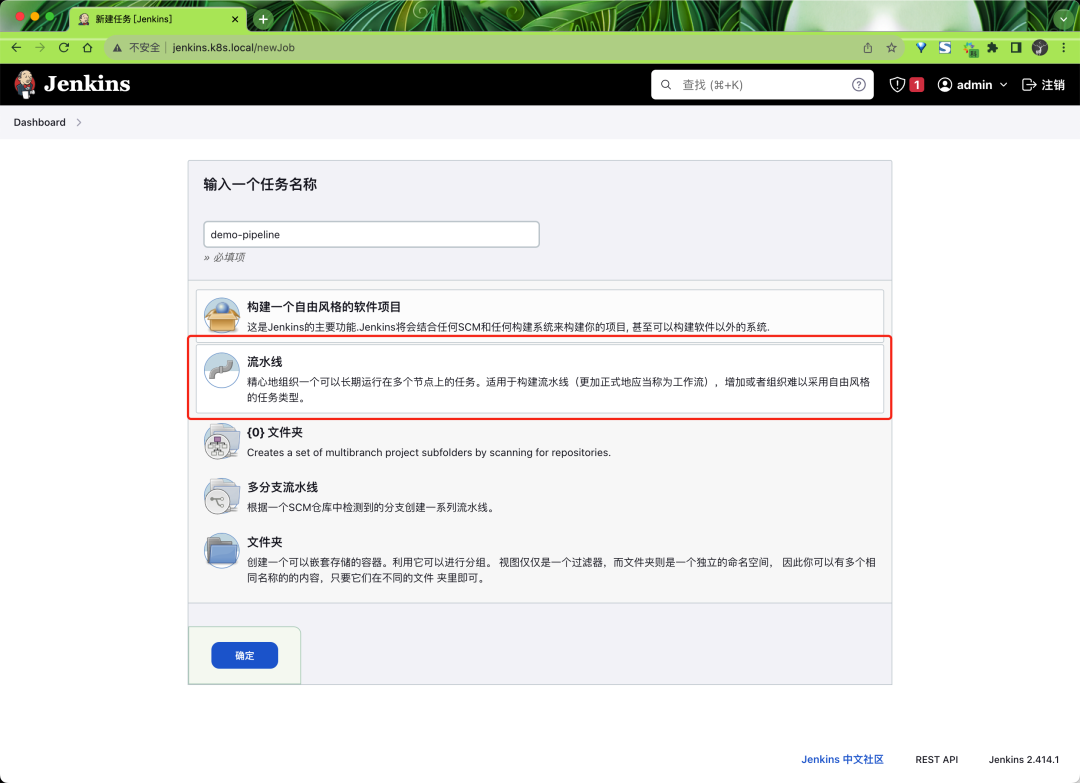1080x783 pixels.
Task: Choose the {0} 文件夹 item type
Action: [275, 432]
